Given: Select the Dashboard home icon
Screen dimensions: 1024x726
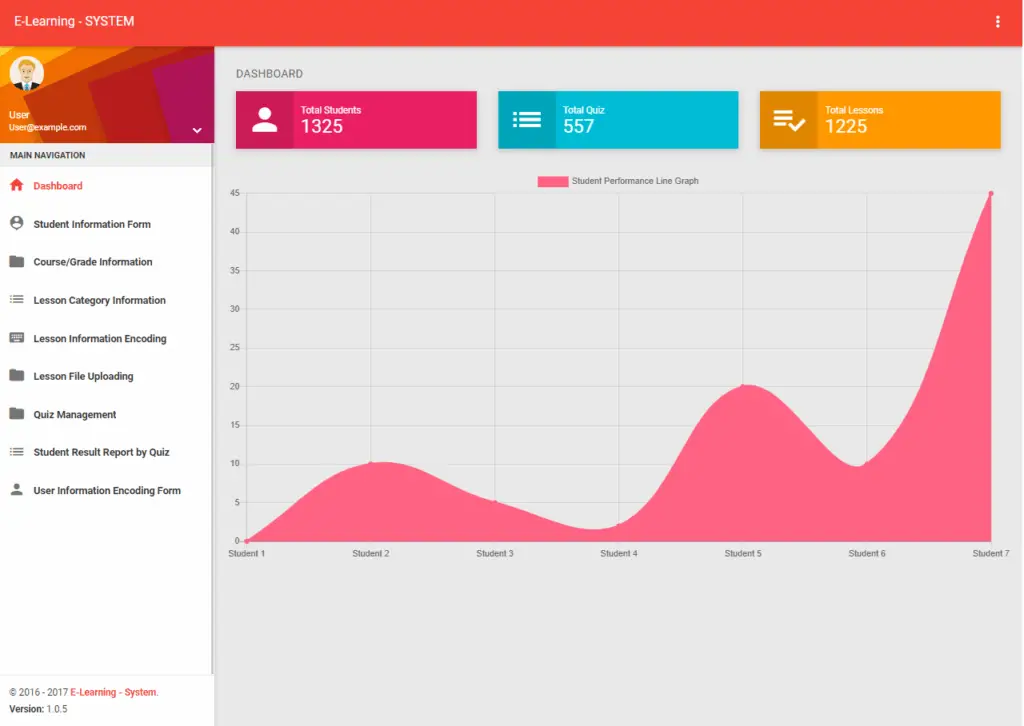Looking at the screenshot, I should (15, 185).
